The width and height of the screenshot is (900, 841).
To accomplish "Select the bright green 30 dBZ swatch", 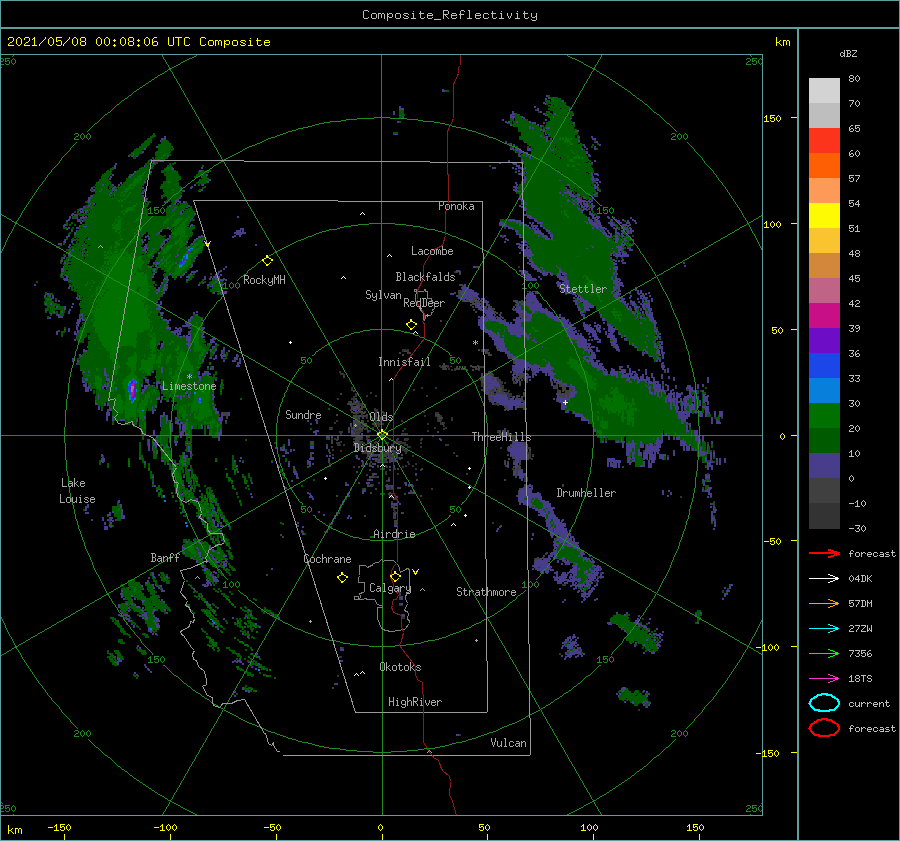I will 824,416.
